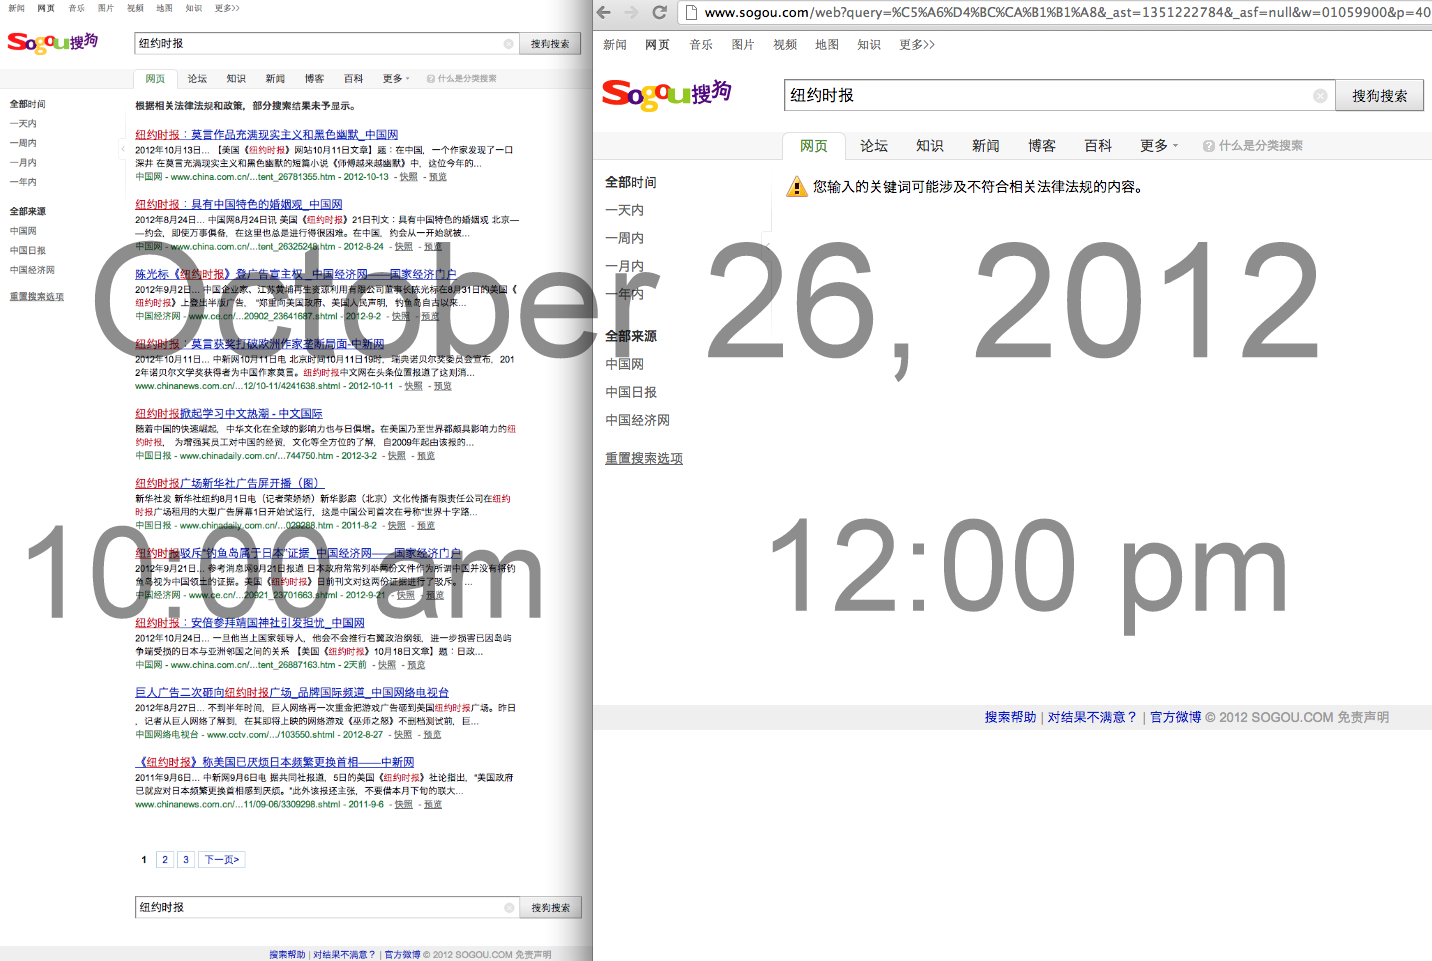Clear the bottom search box in left page
The width and height of the screenshot is (1432, 961).
508,908
